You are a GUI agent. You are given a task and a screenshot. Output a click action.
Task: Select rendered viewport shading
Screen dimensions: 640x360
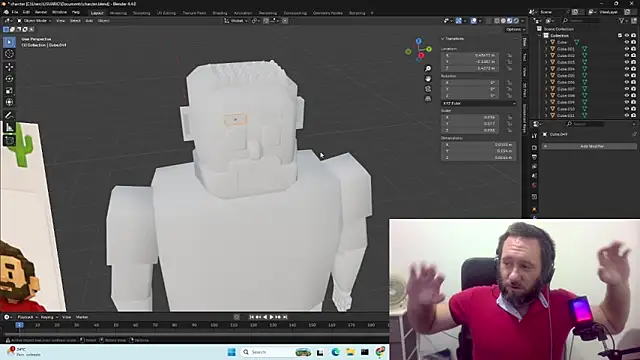pyautogui.click(x=516, y=20)
